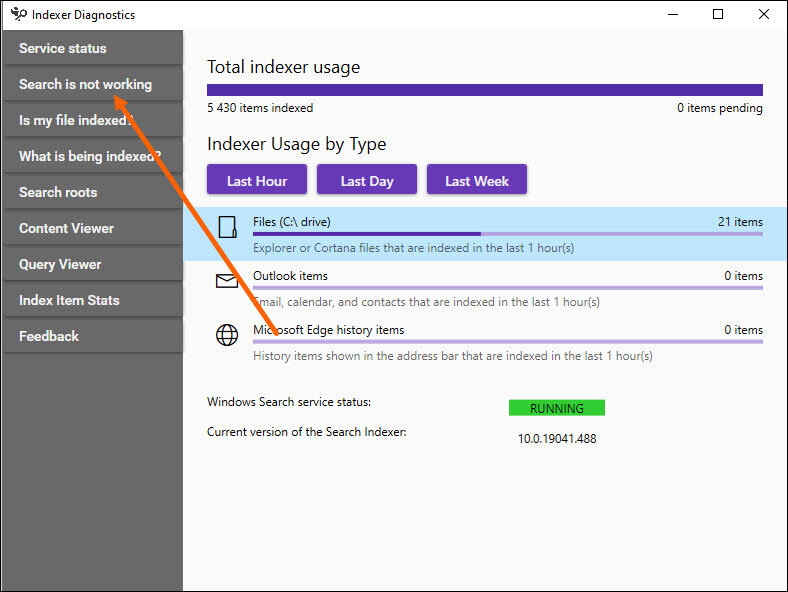Open the Service status page

coord(93,48)
